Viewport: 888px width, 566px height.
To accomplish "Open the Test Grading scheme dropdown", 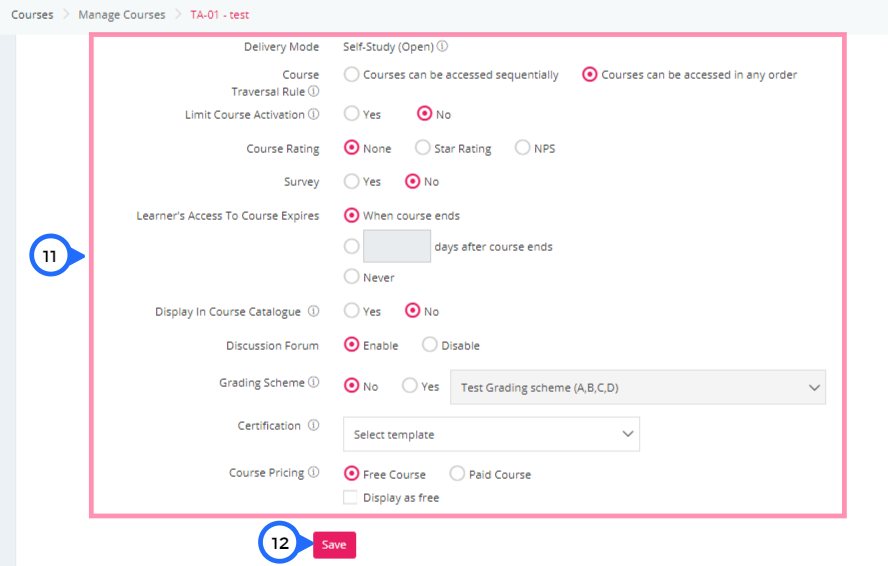I will pyautogui.click(x=638, y=387).
